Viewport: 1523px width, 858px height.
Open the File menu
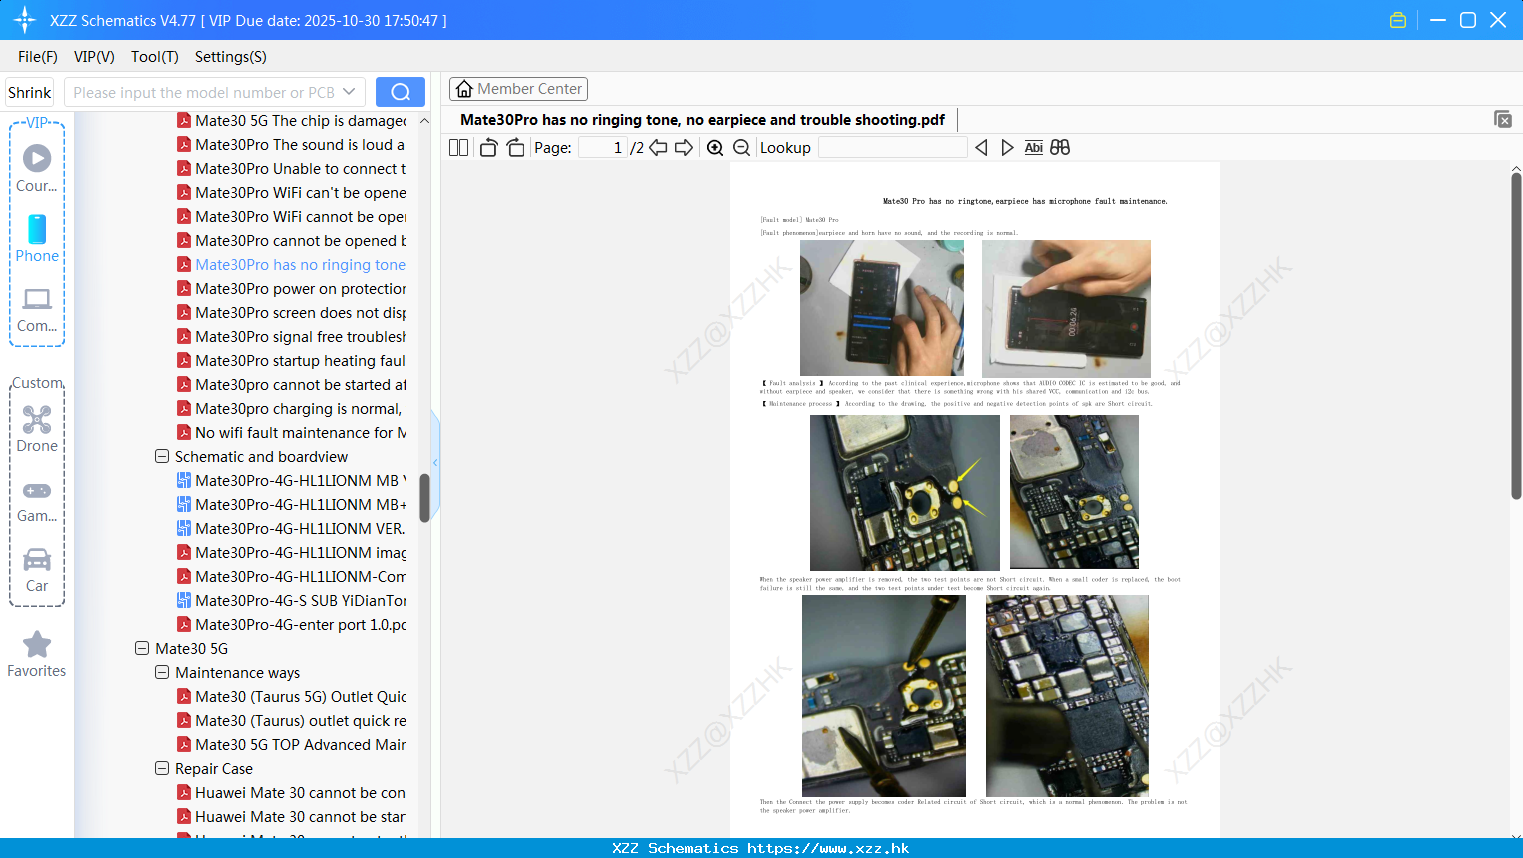pyautogui.click(x=38, y=57)
